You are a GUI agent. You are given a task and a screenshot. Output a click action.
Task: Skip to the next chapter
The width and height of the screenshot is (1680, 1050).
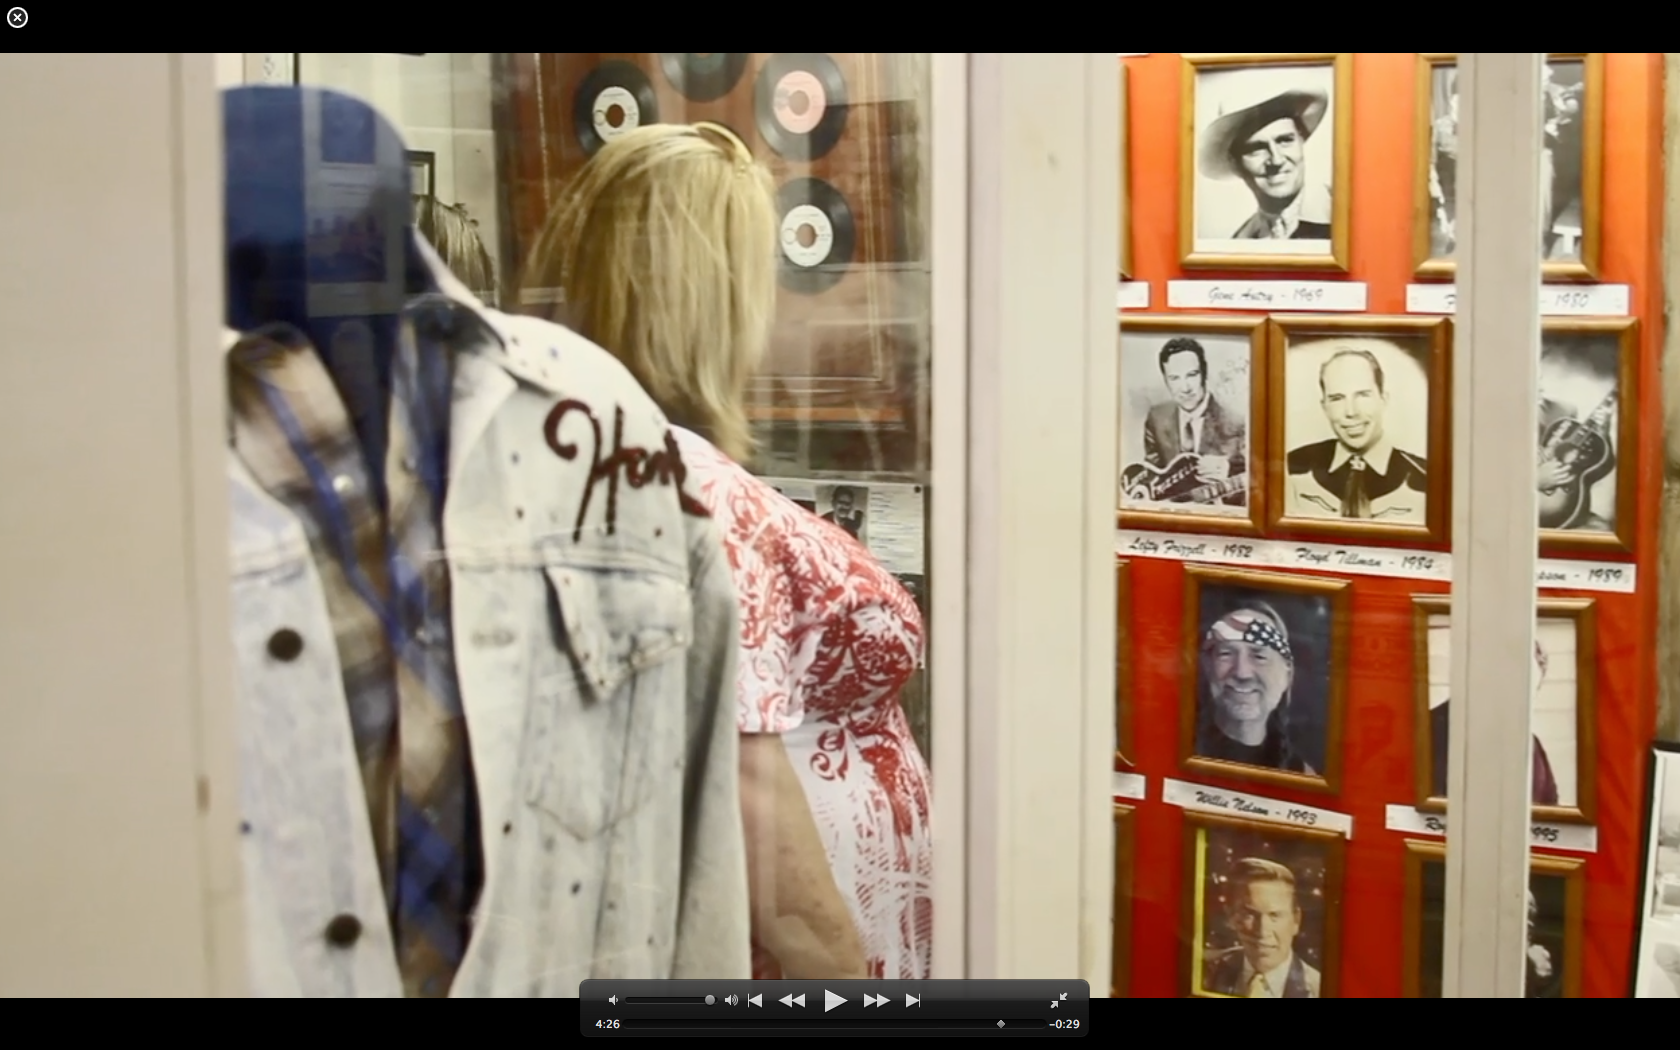point(915,1000)
